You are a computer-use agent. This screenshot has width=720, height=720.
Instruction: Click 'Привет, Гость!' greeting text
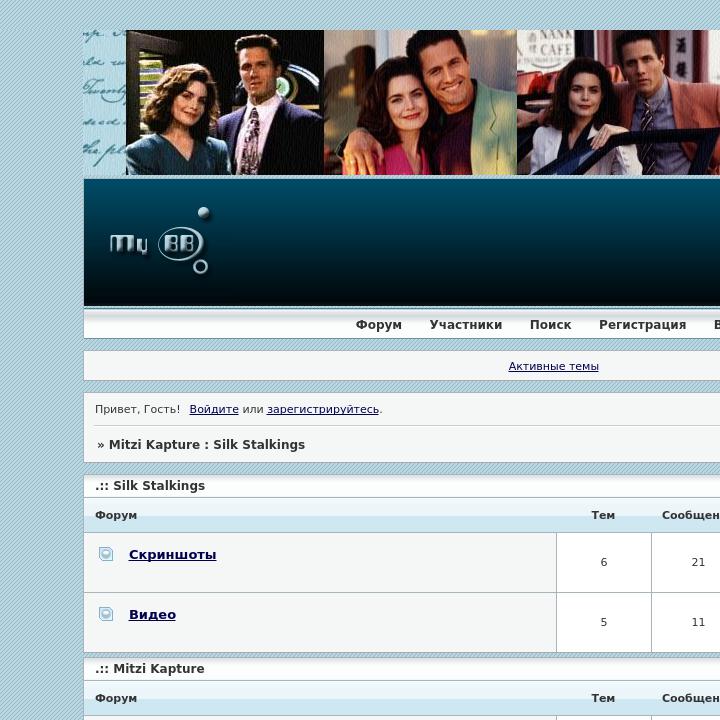(137, 409)
